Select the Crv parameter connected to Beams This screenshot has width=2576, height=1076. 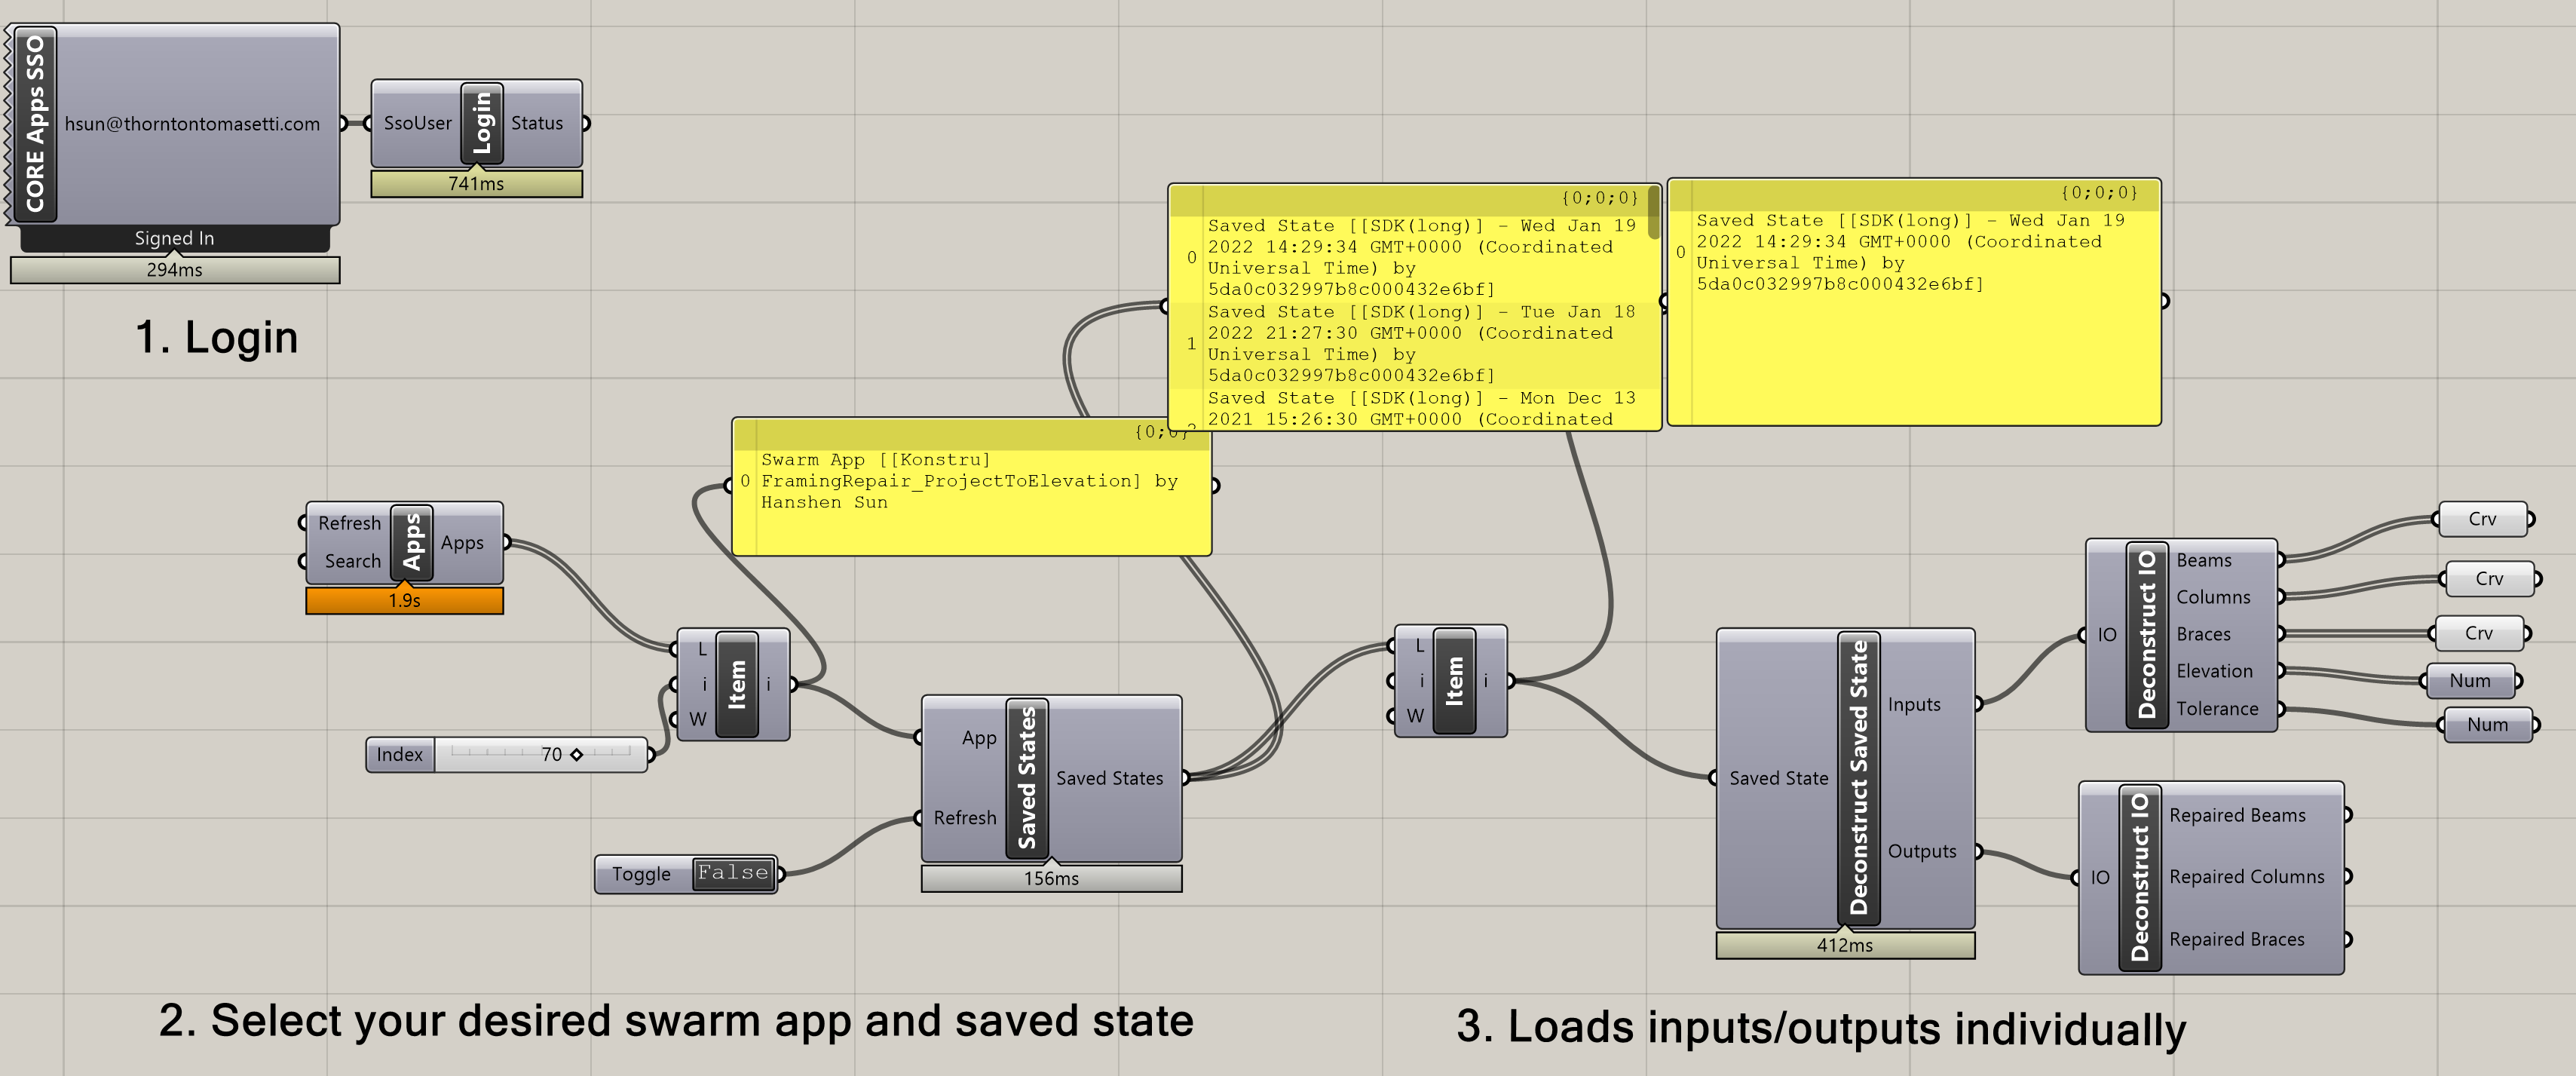(2482, 519)
